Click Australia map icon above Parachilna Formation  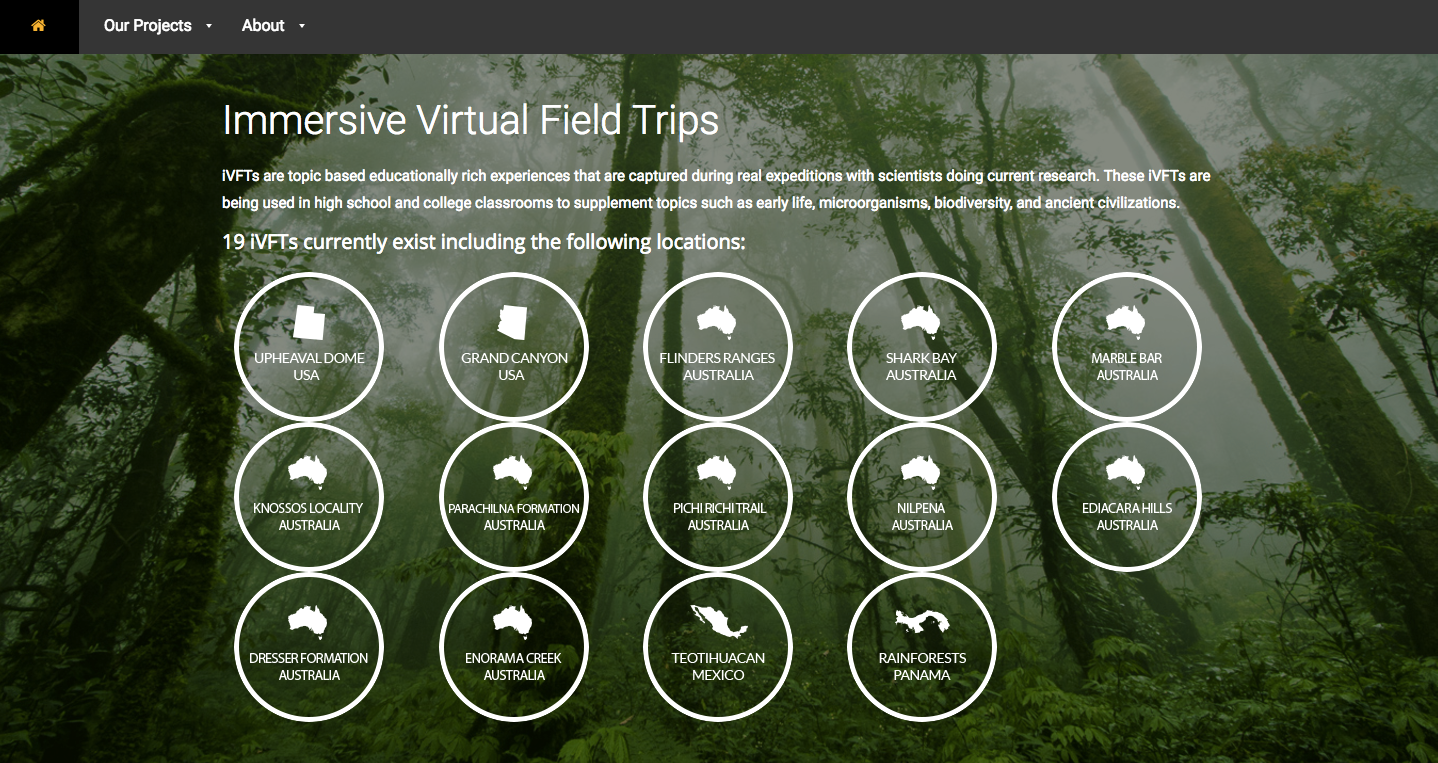pyautogui.click(x=513, y=470)
